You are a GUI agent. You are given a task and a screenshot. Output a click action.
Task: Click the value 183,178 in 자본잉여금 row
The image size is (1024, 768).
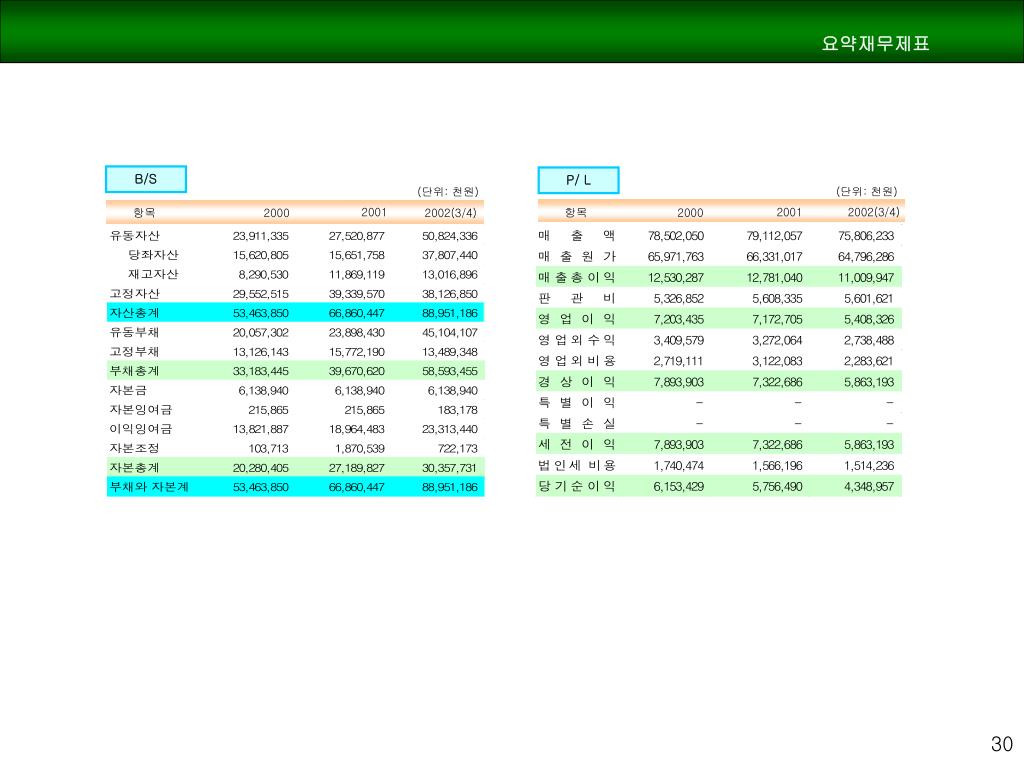point(457,409)
